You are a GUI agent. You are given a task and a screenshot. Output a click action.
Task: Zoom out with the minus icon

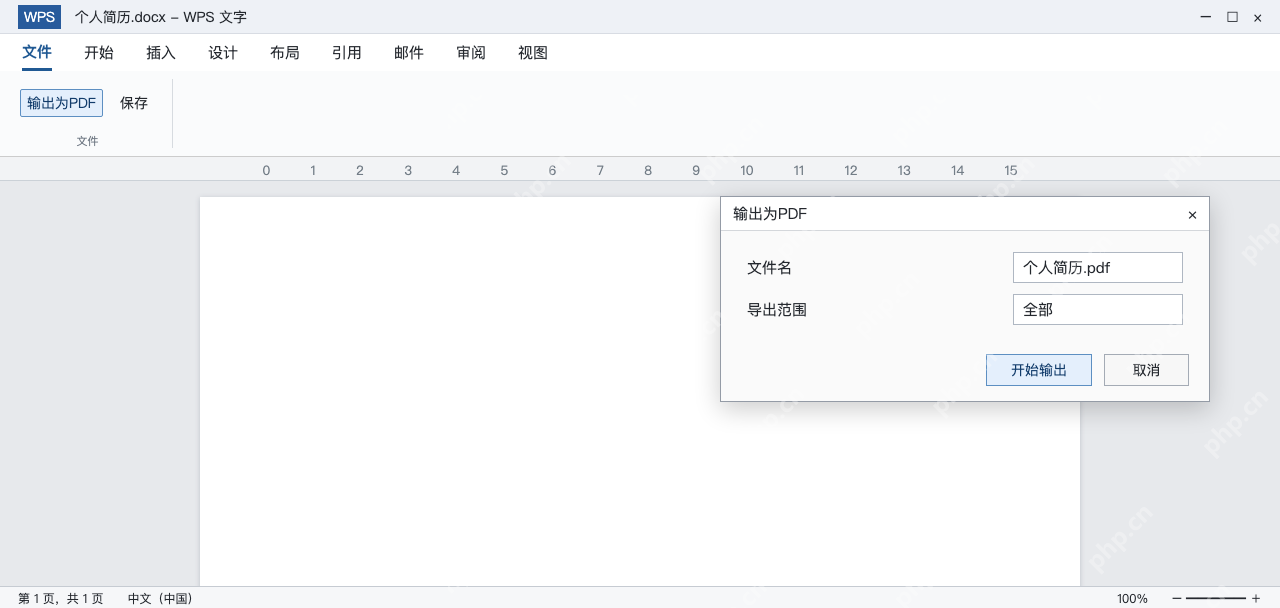pos(1177,598)
